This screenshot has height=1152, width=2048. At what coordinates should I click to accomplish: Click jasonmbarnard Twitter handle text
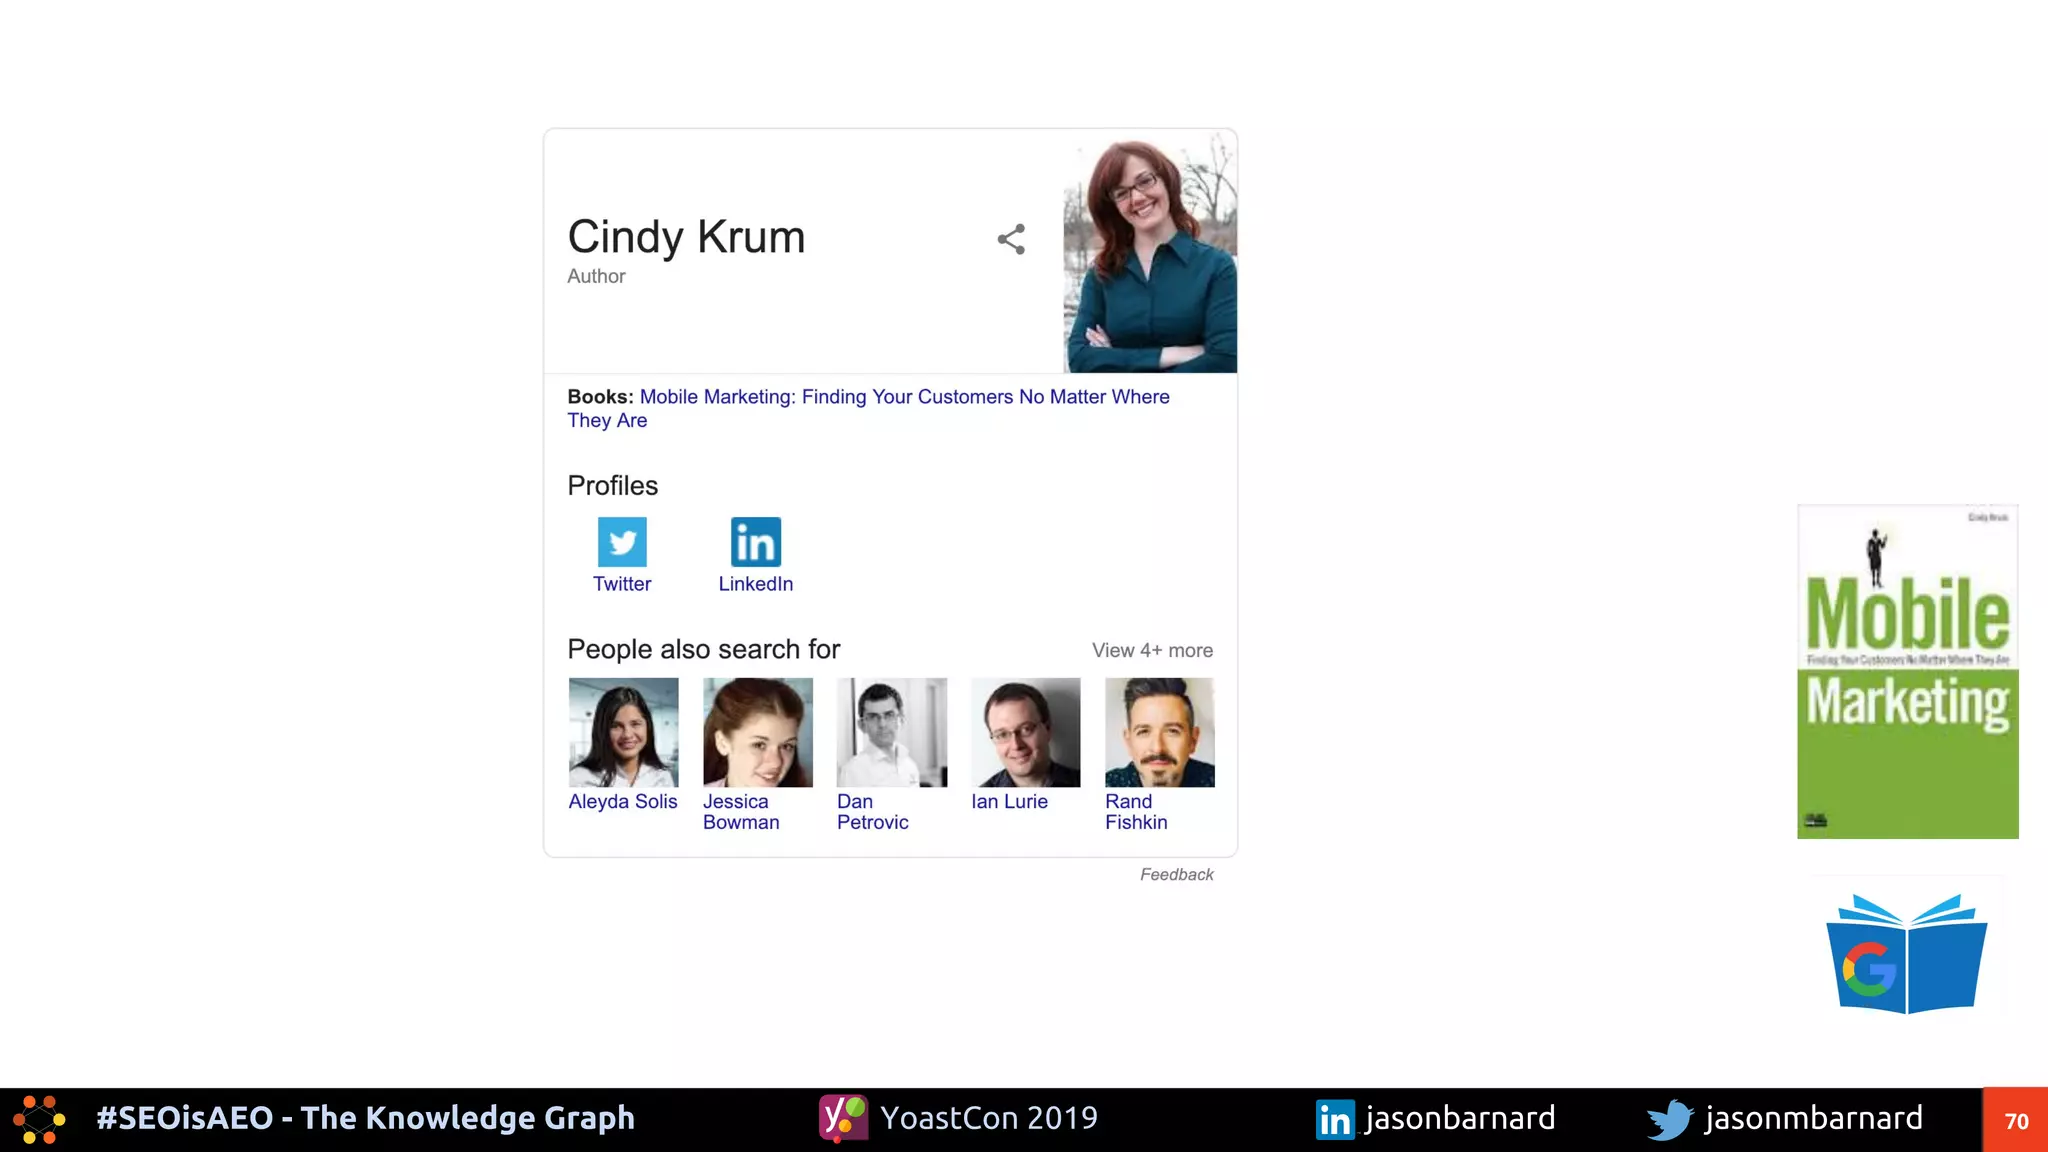click(1814, 1119)
